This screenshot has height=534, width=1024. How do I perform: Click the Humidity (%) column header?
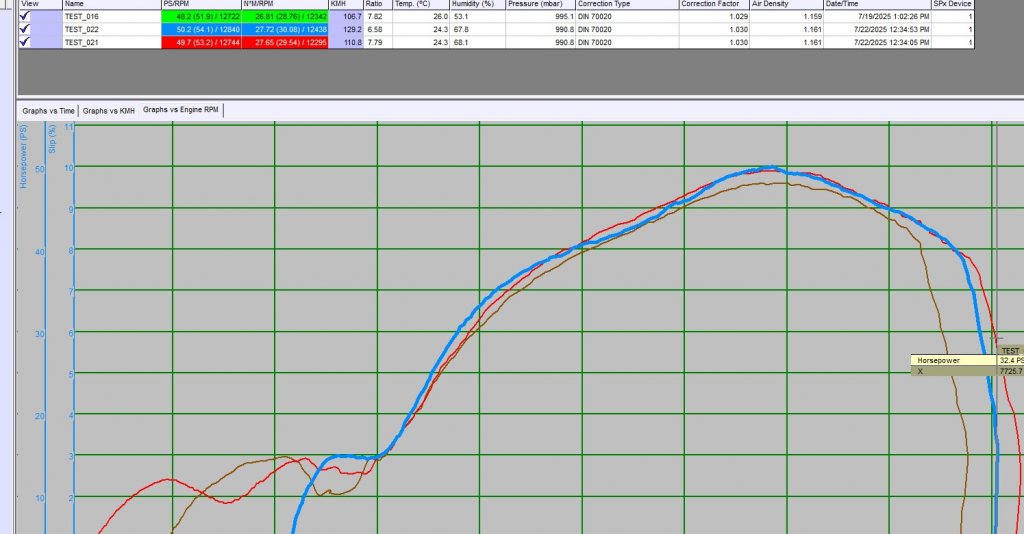point(477,4)
